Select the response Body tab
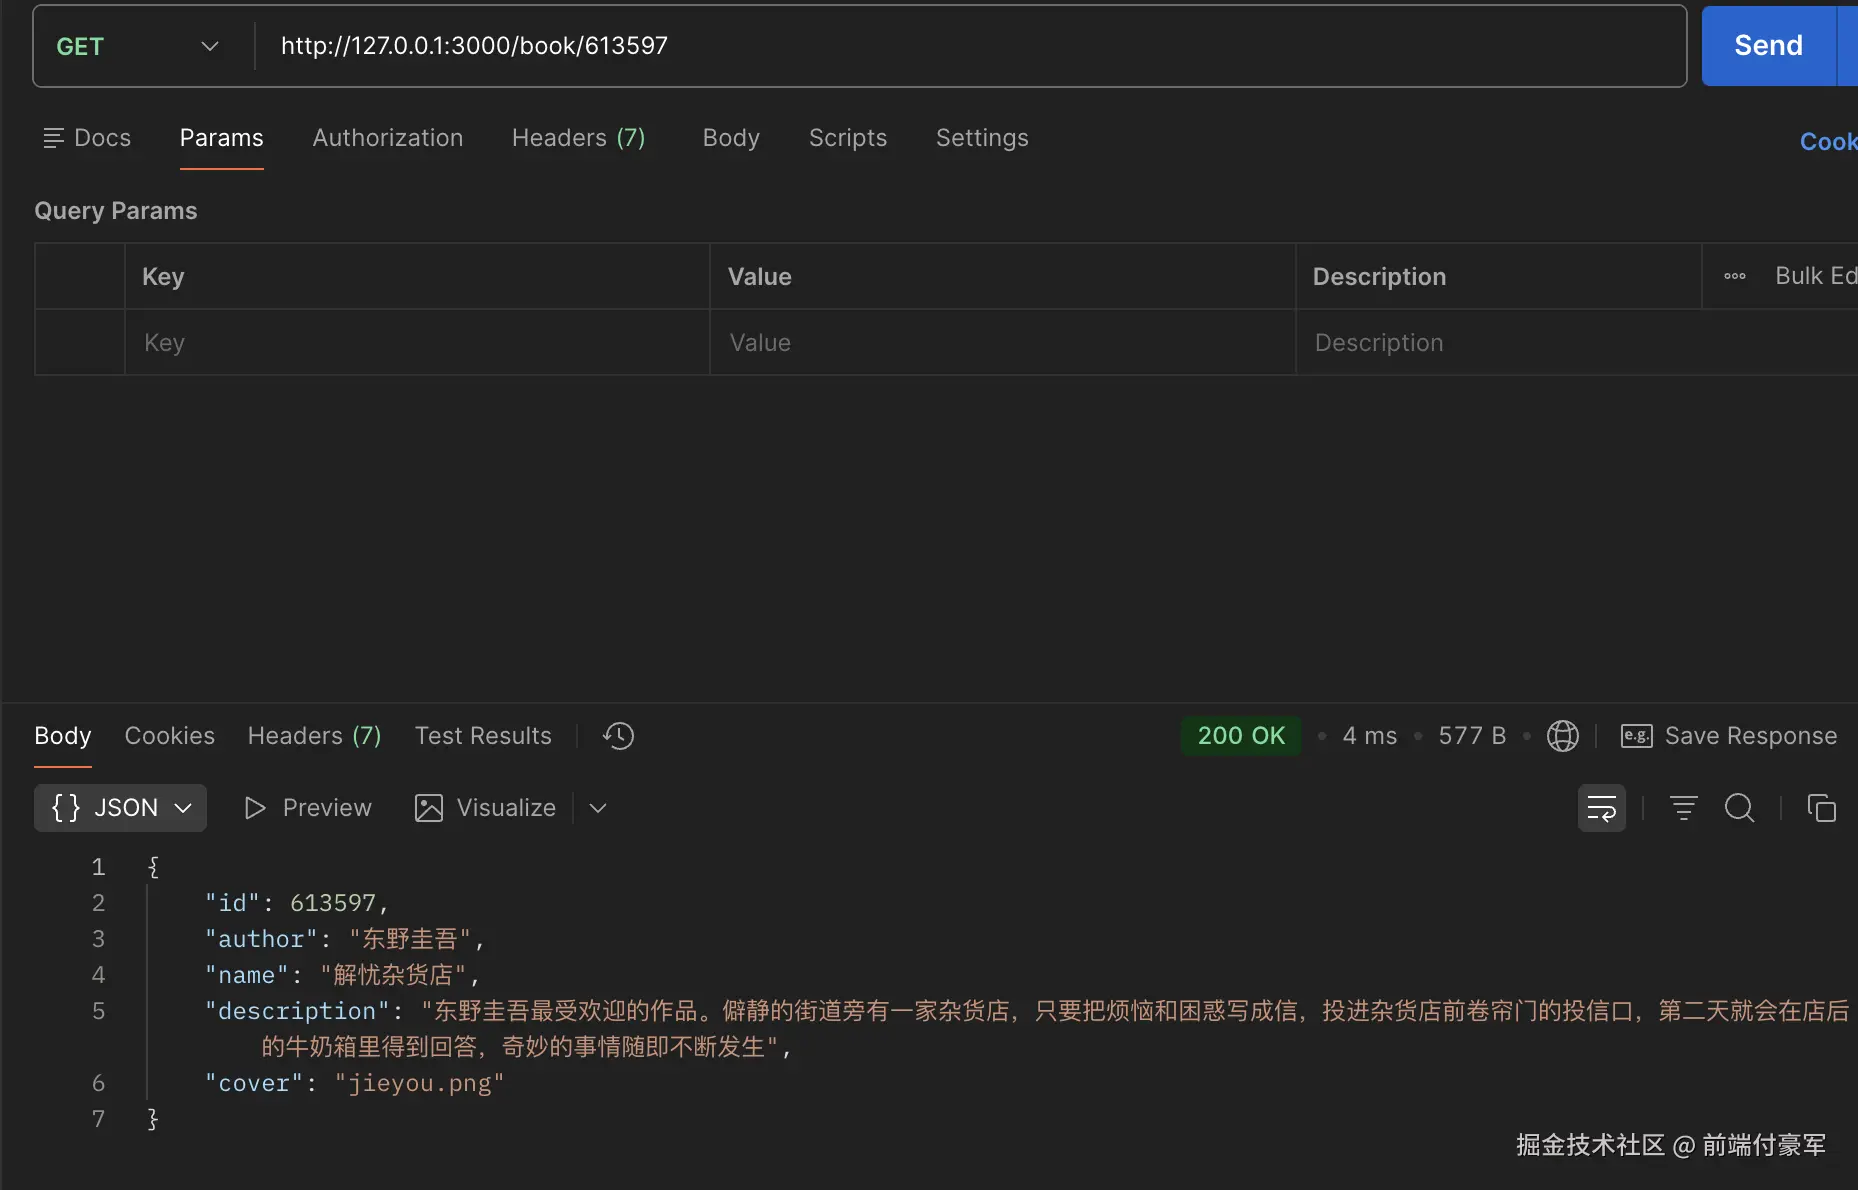The height and width of the screenshot is (1190, 1858). (63, 736)
